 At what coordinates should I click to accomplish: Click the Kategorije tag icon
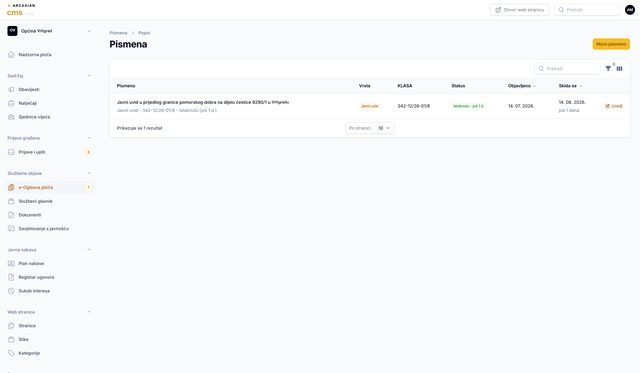[x=11, y=353]
